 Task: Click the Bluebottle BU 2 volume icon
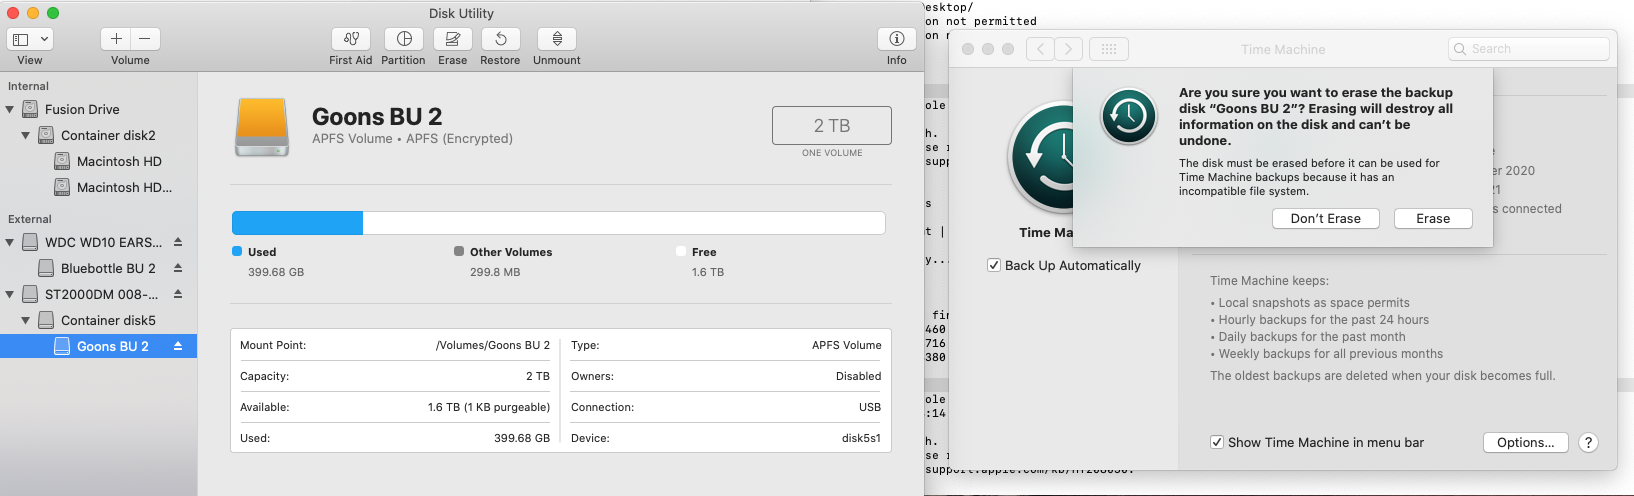click(46, 268)
